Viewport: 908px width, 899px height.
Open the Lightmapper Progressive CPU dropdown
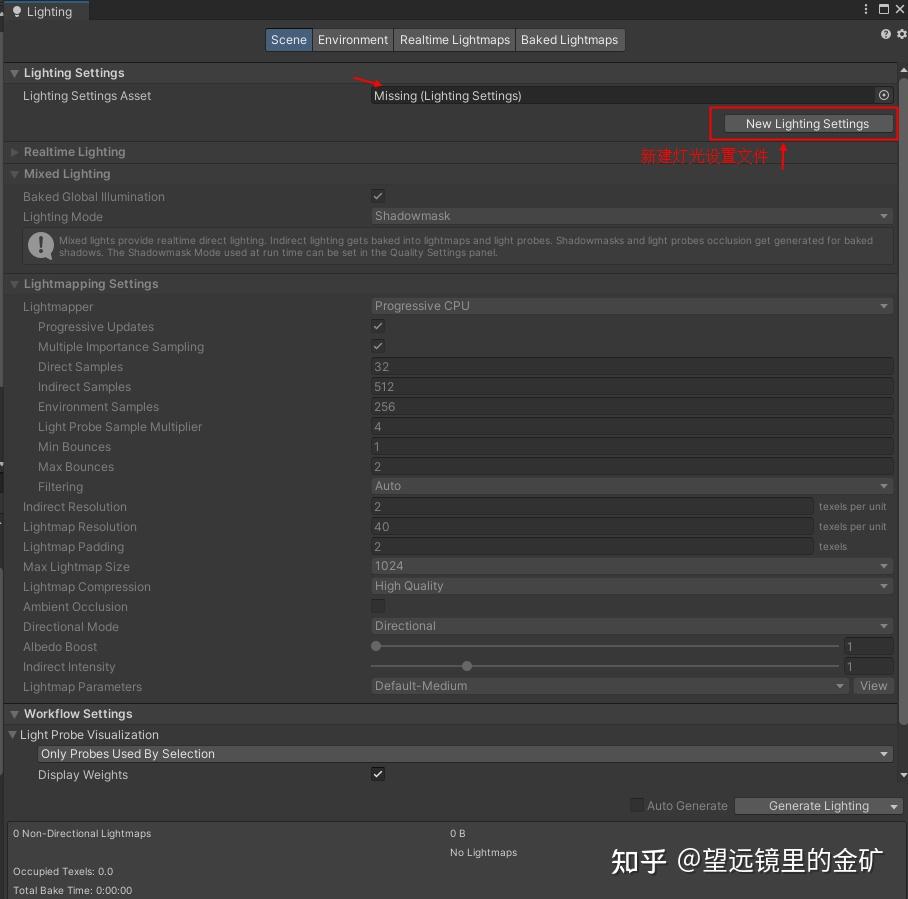pyautogui.click(x=631, y=306)
